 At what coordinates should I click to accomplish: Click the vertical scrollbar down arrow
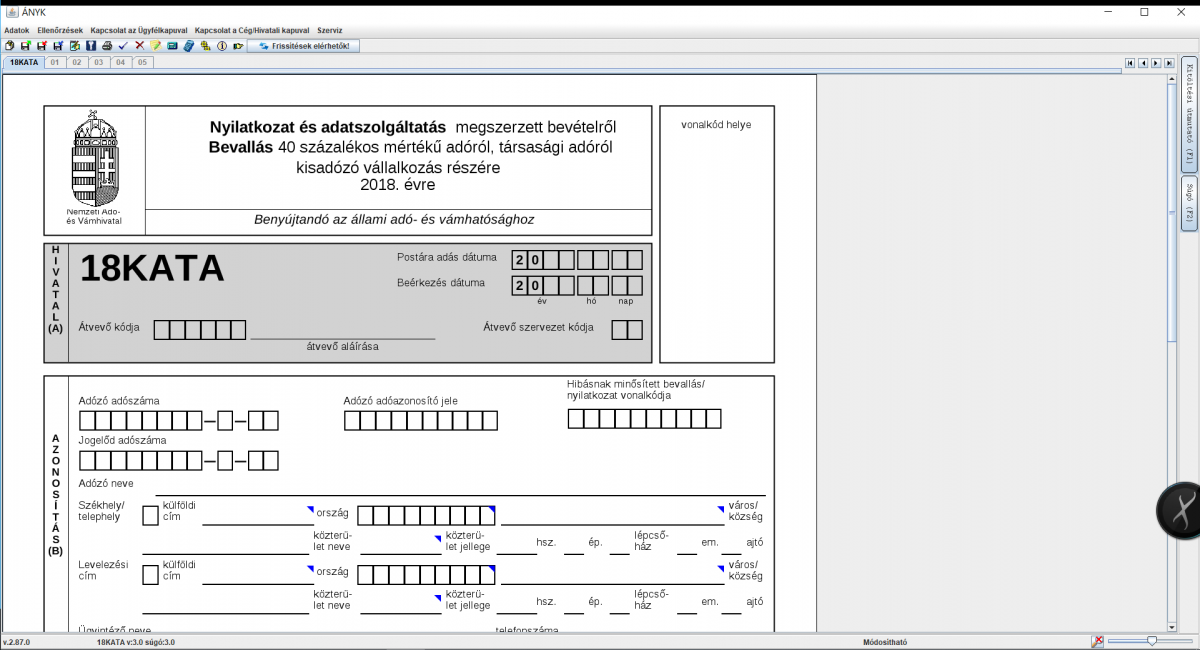(1172, 625)
